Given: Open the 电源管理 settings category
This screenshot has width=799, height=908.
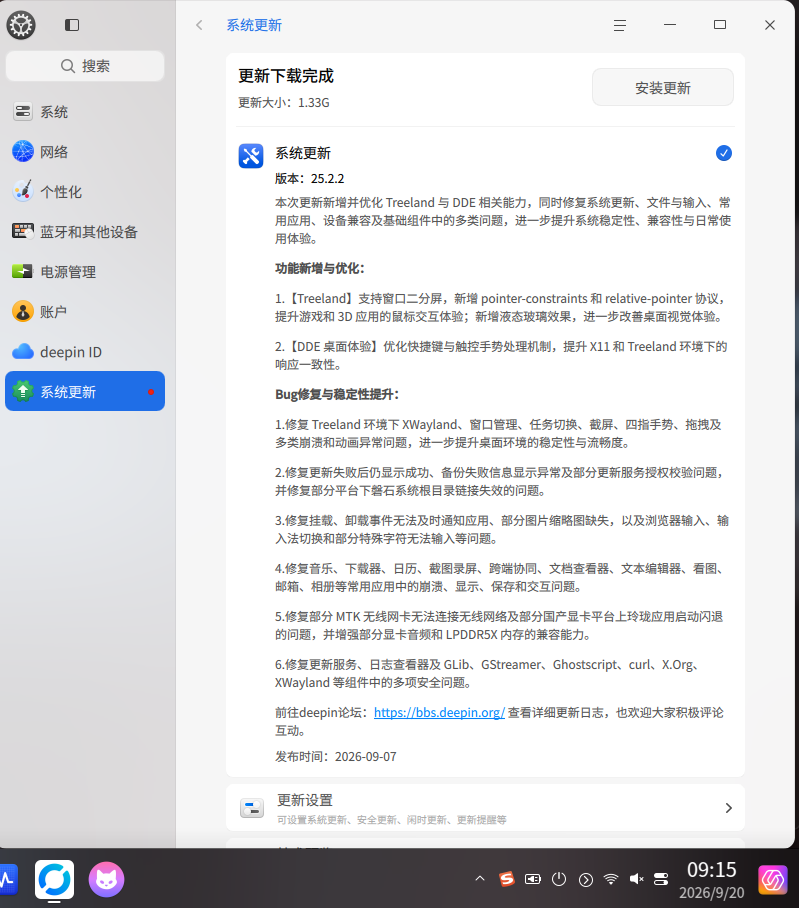Looking at the screenshot, I should [x=85, y=272].
